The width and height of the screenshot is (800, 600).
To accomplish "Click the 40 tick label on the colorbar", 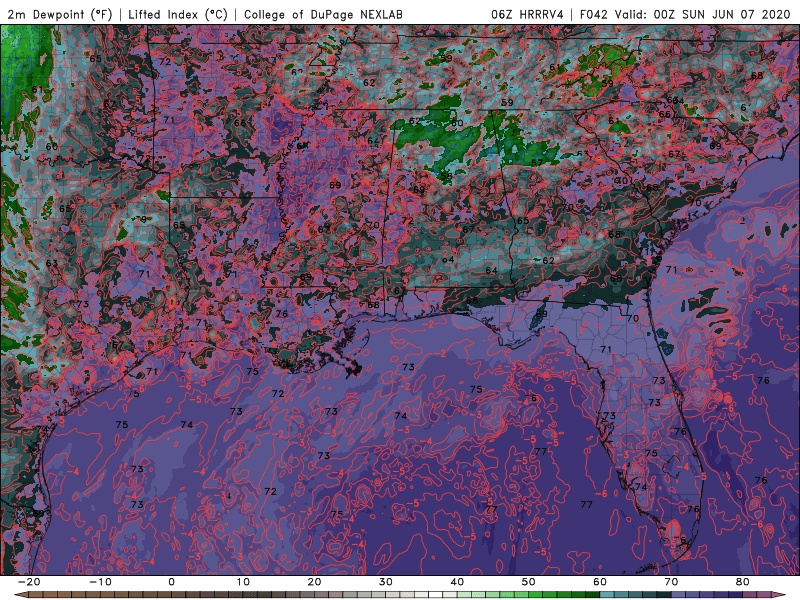I will click(457, 582).
